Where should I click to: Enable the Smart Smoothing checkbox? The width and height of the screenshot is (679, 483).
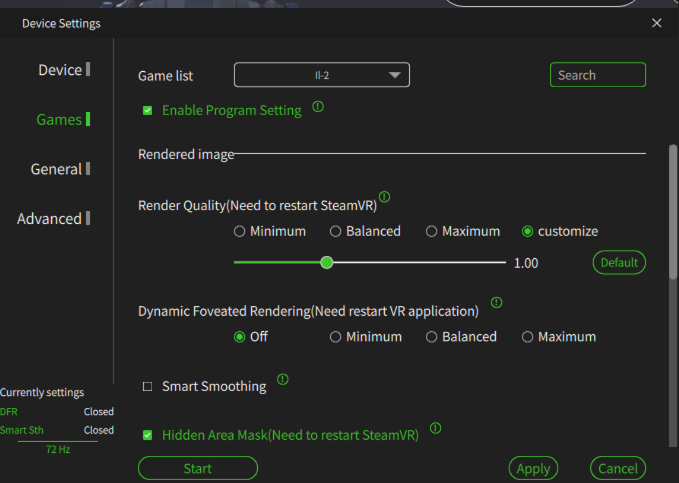click(x=148, y=386)
